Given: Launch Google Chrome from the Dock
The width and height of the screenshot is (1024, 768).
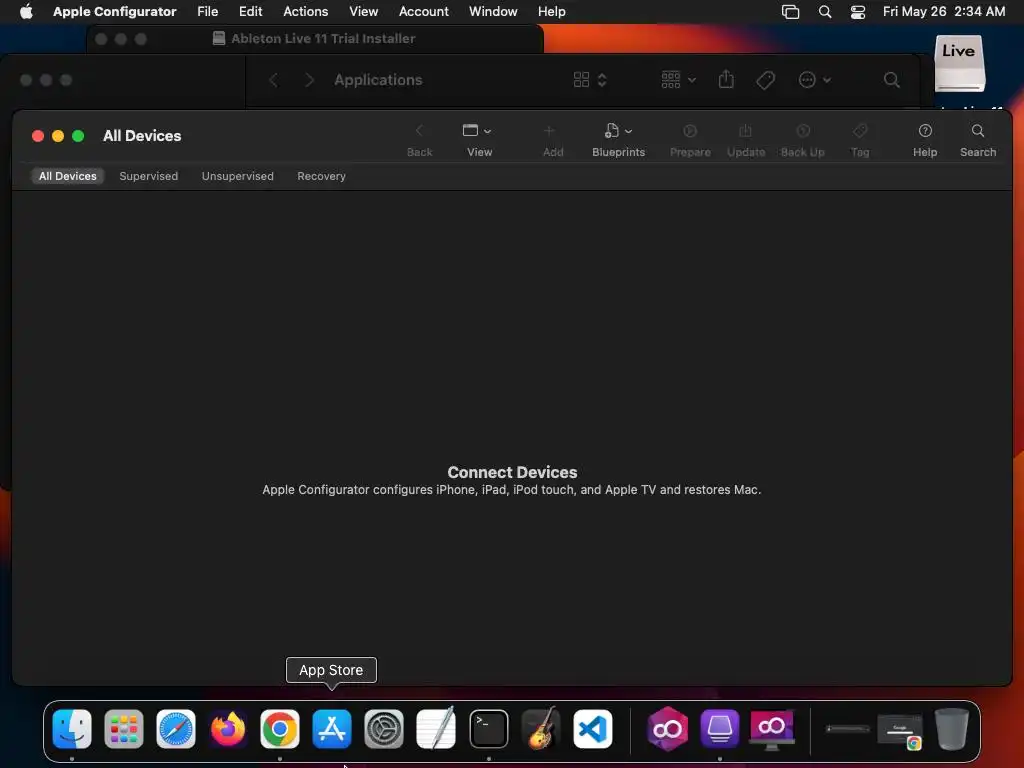Looking at the screenshot, I should (280, 728).
